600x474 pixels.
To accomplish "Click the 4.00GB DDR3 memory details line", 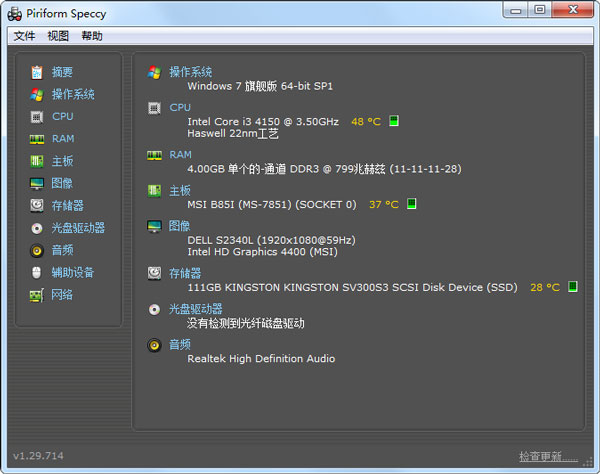I will point(324,169).
